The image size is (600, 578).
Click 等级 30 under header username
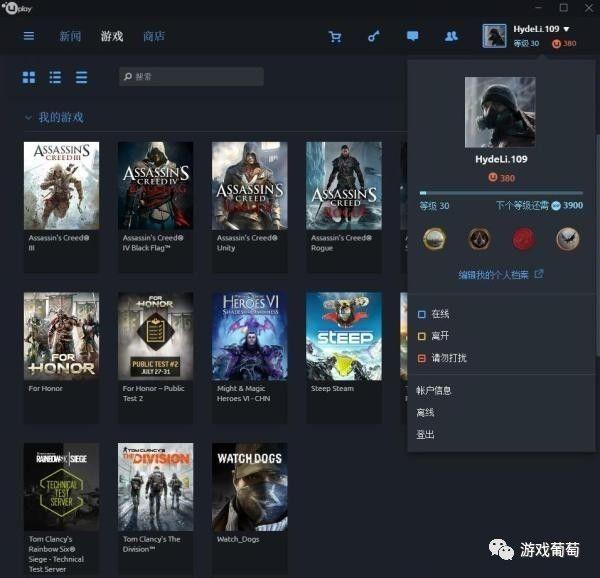pyautogui.click(x=526, y=44)
